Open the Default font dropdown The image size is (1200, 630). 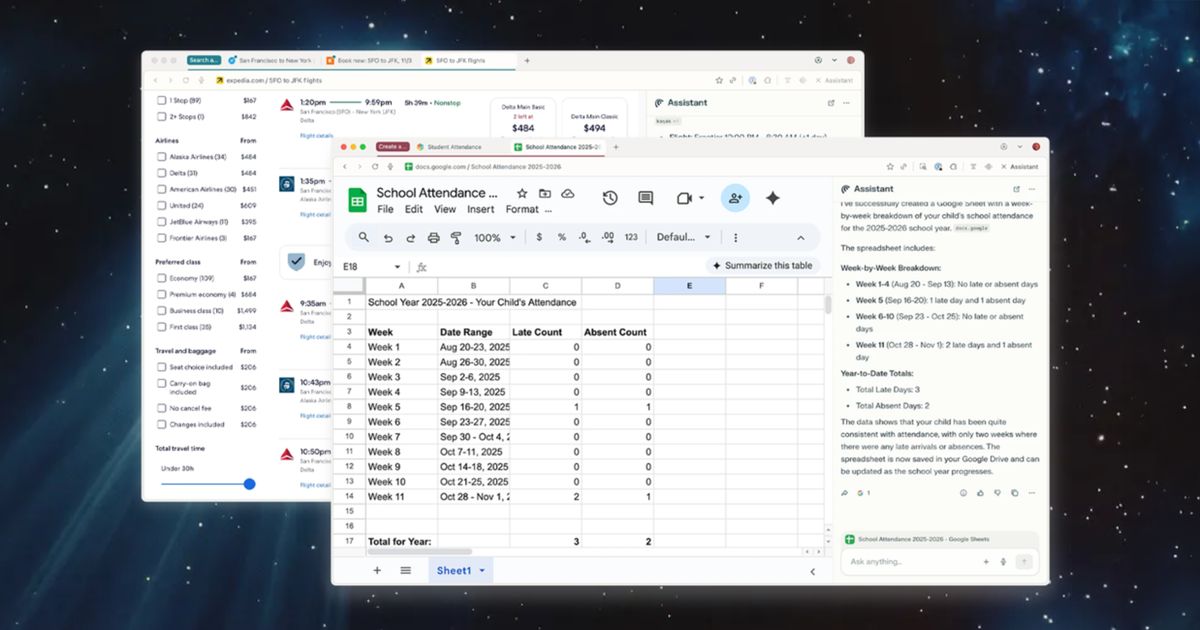click(684, 238)
